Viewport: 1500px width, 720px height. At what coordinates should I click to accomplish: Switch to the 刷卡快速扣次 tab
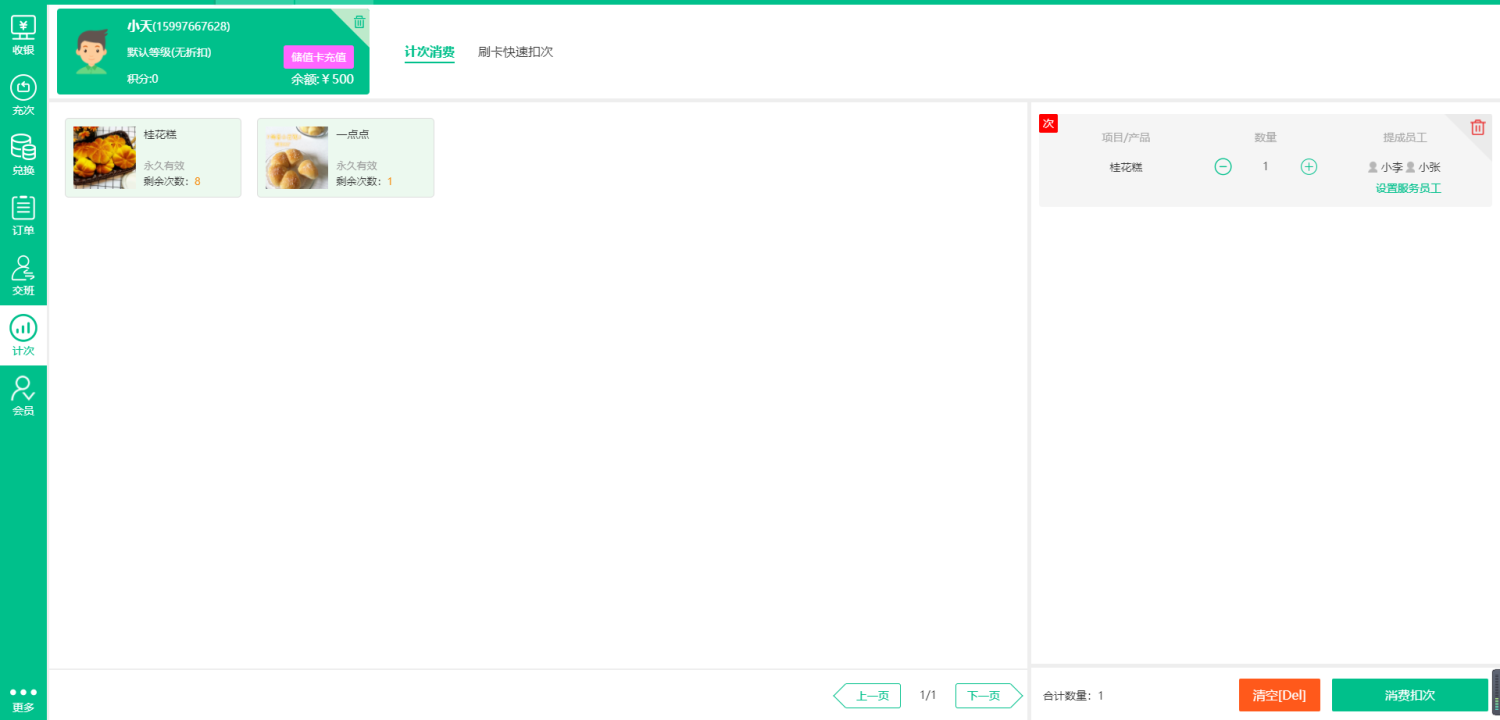(515, 51)
